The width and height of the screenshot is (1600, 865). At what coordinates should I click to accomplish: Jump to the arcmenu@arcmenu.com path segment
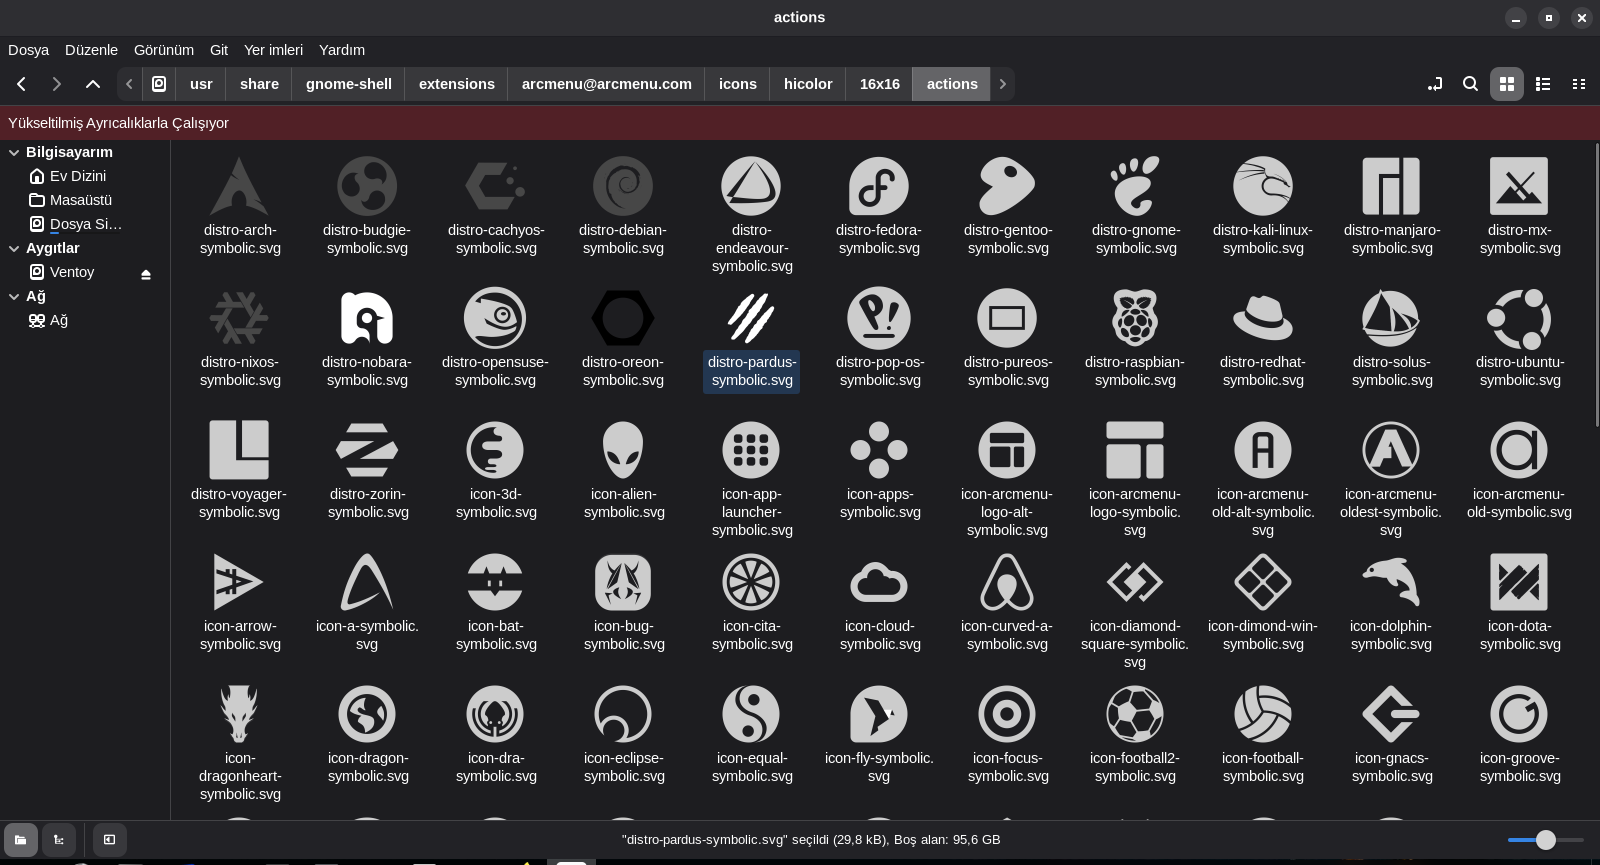(x=606, y=84)
